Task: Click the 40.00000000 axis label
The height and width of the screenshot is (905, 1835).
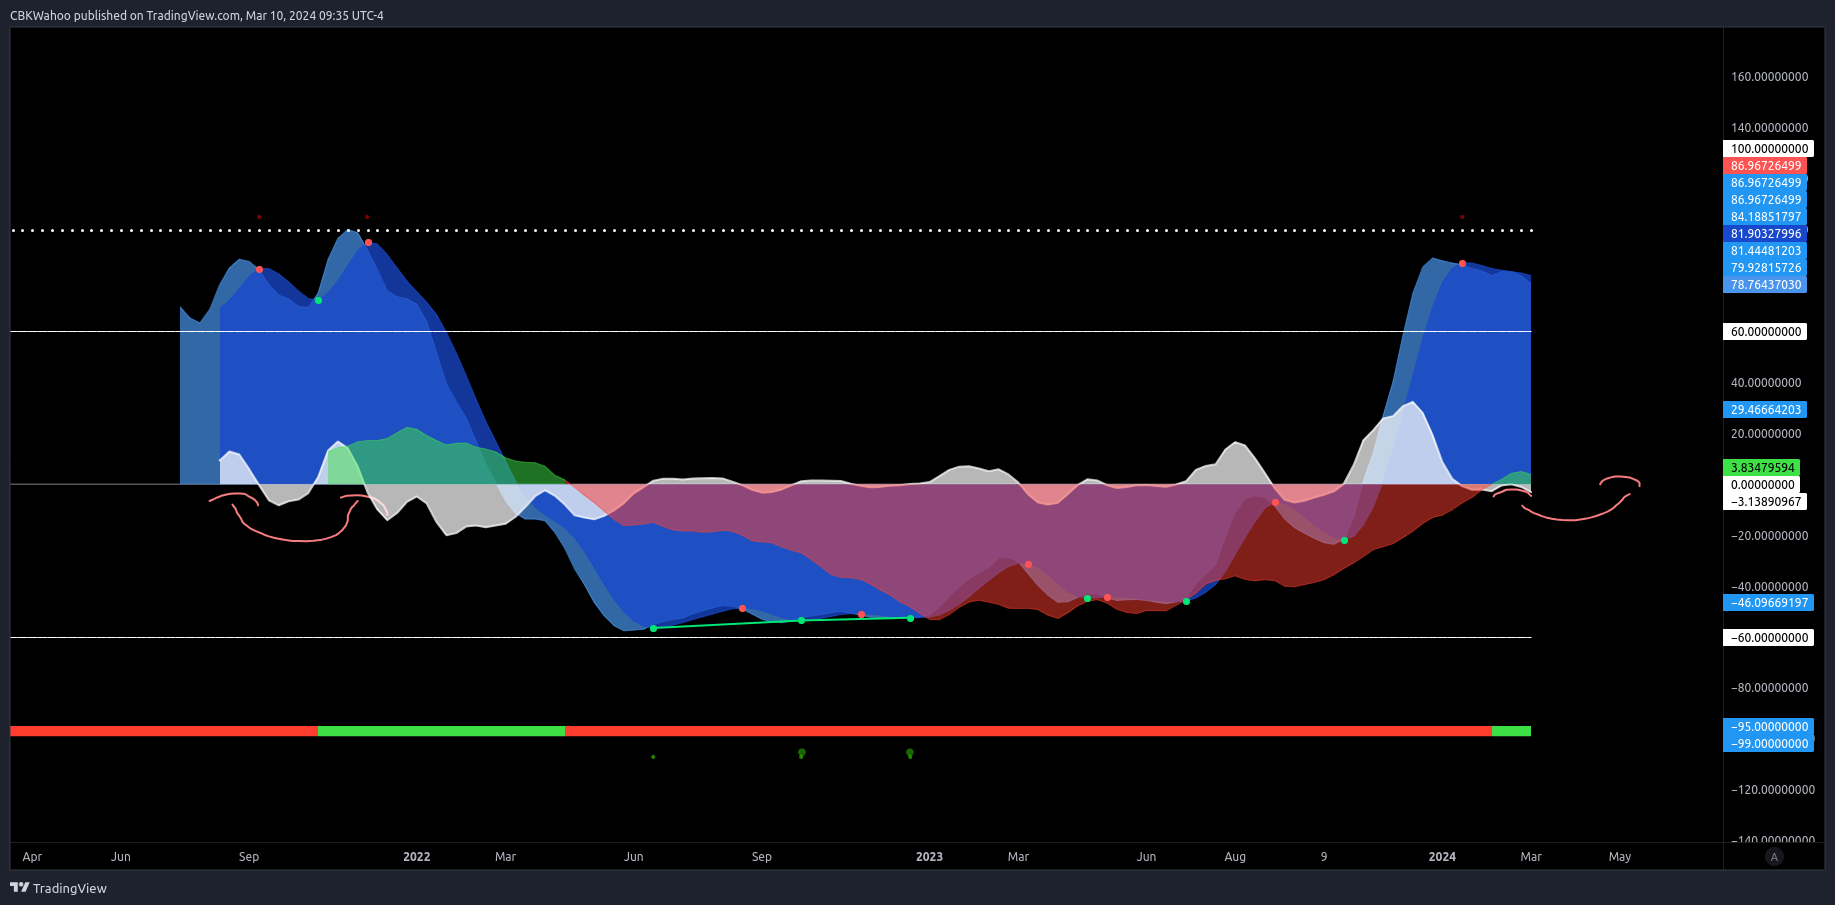Action: click(1765, 383)
